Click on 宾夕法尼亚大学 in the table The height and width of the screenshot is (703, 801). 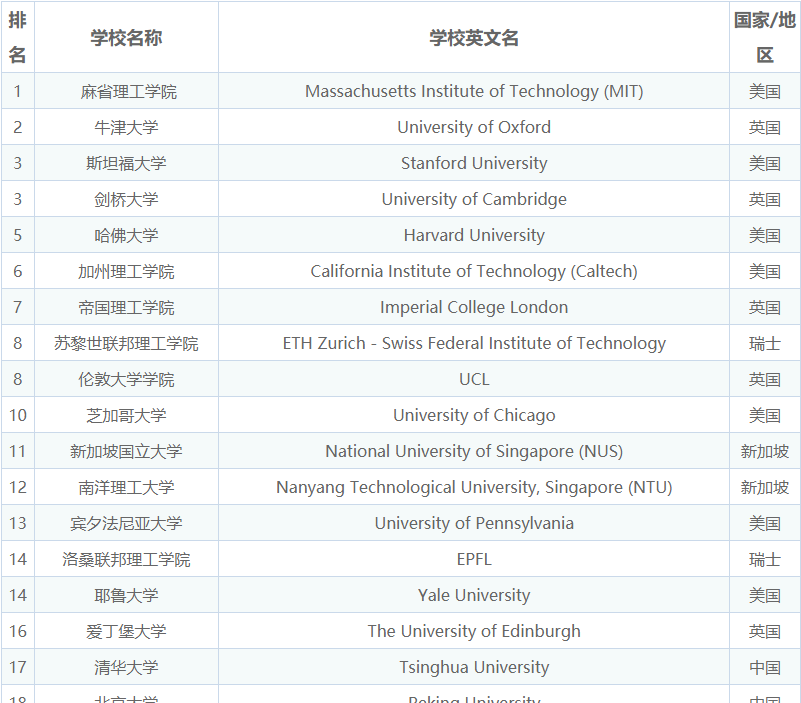tap(126, 523)
